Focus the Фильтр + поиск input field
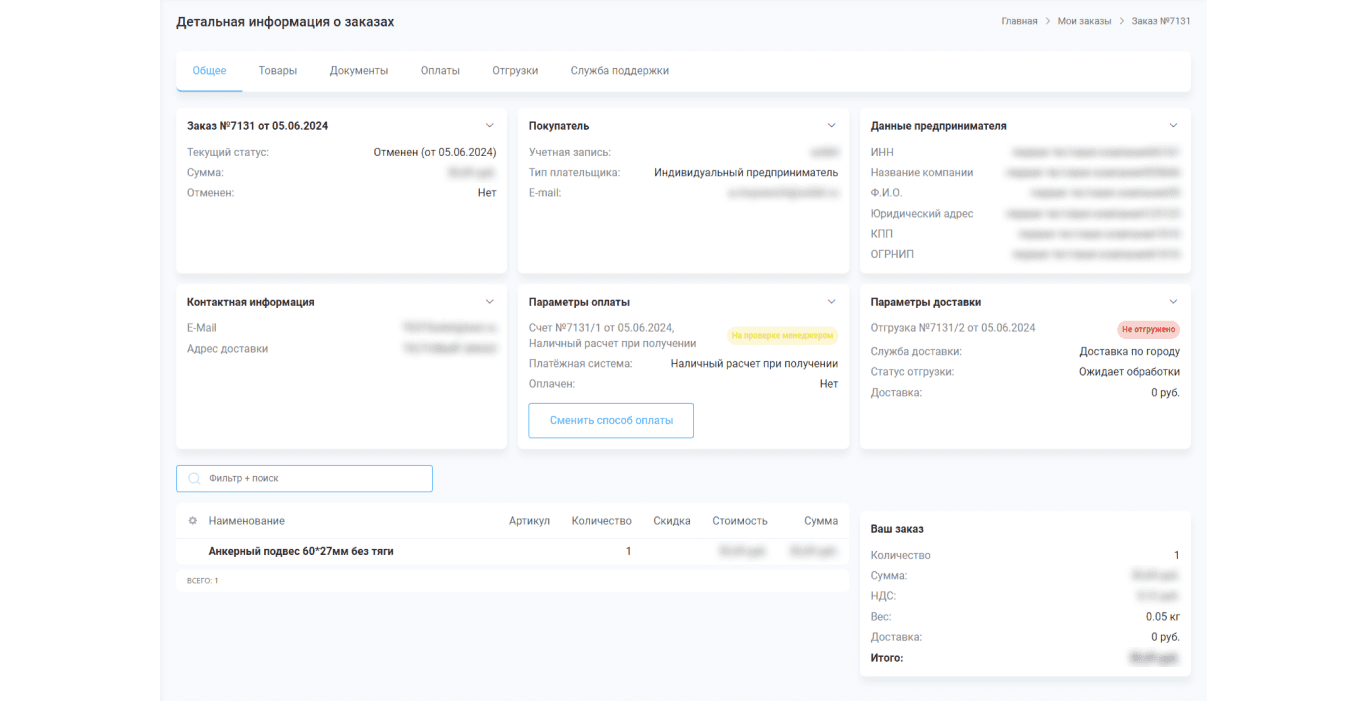Viewport: 1368px width, 701px height. pos(305,479)
